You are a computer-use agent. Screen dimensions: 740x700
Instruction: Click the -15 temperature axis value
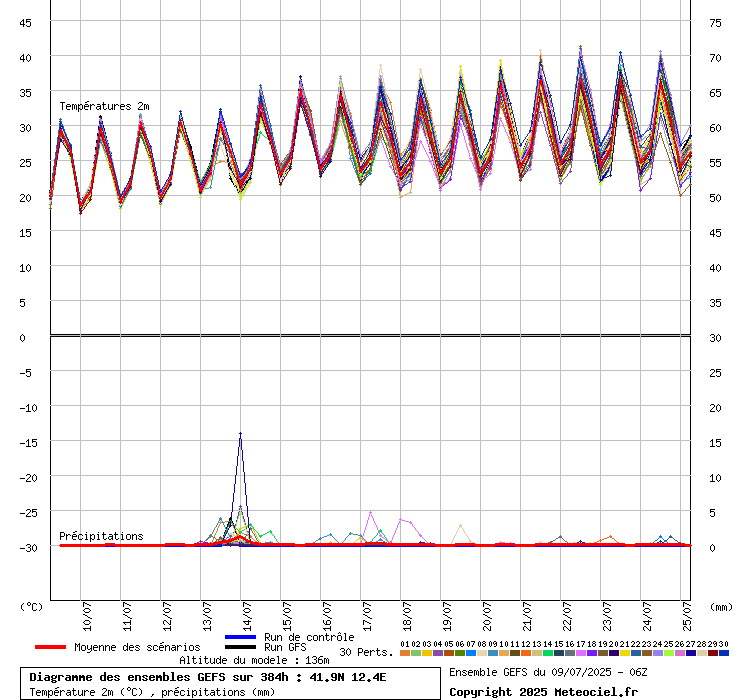coord(28,443)
